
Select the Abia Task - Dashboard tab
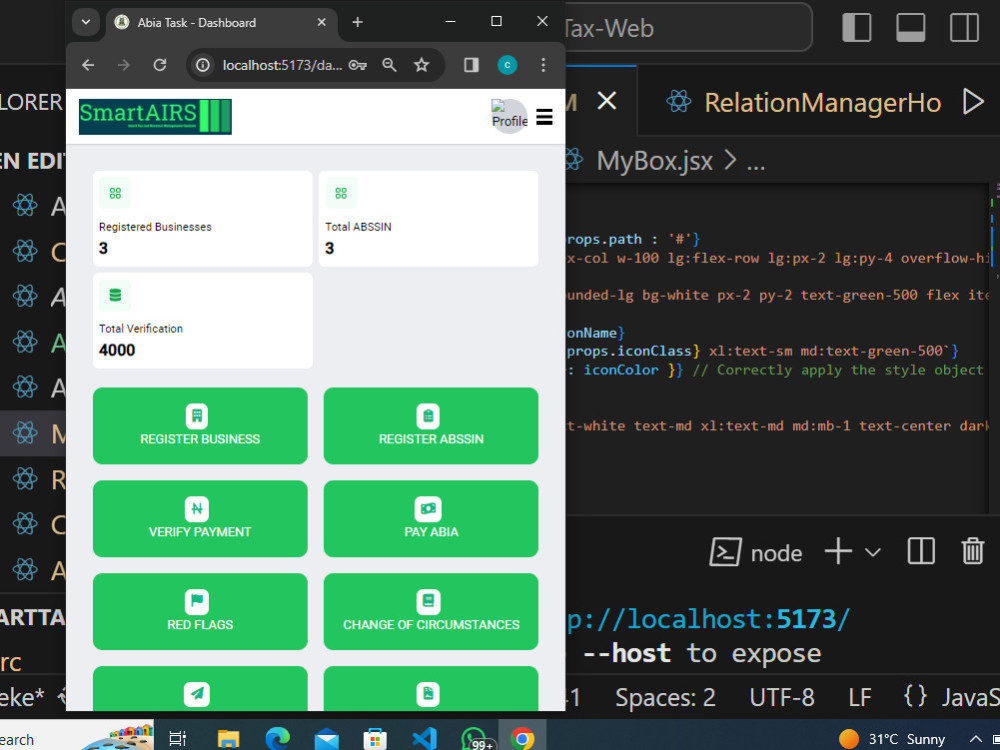[220, 23]
